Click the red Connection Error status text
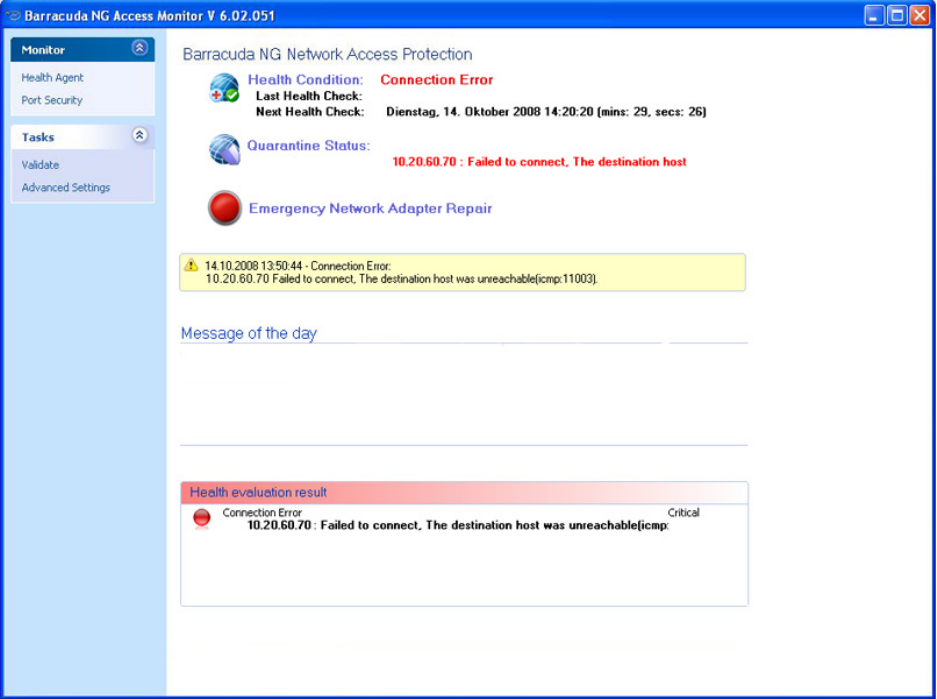 437,79
